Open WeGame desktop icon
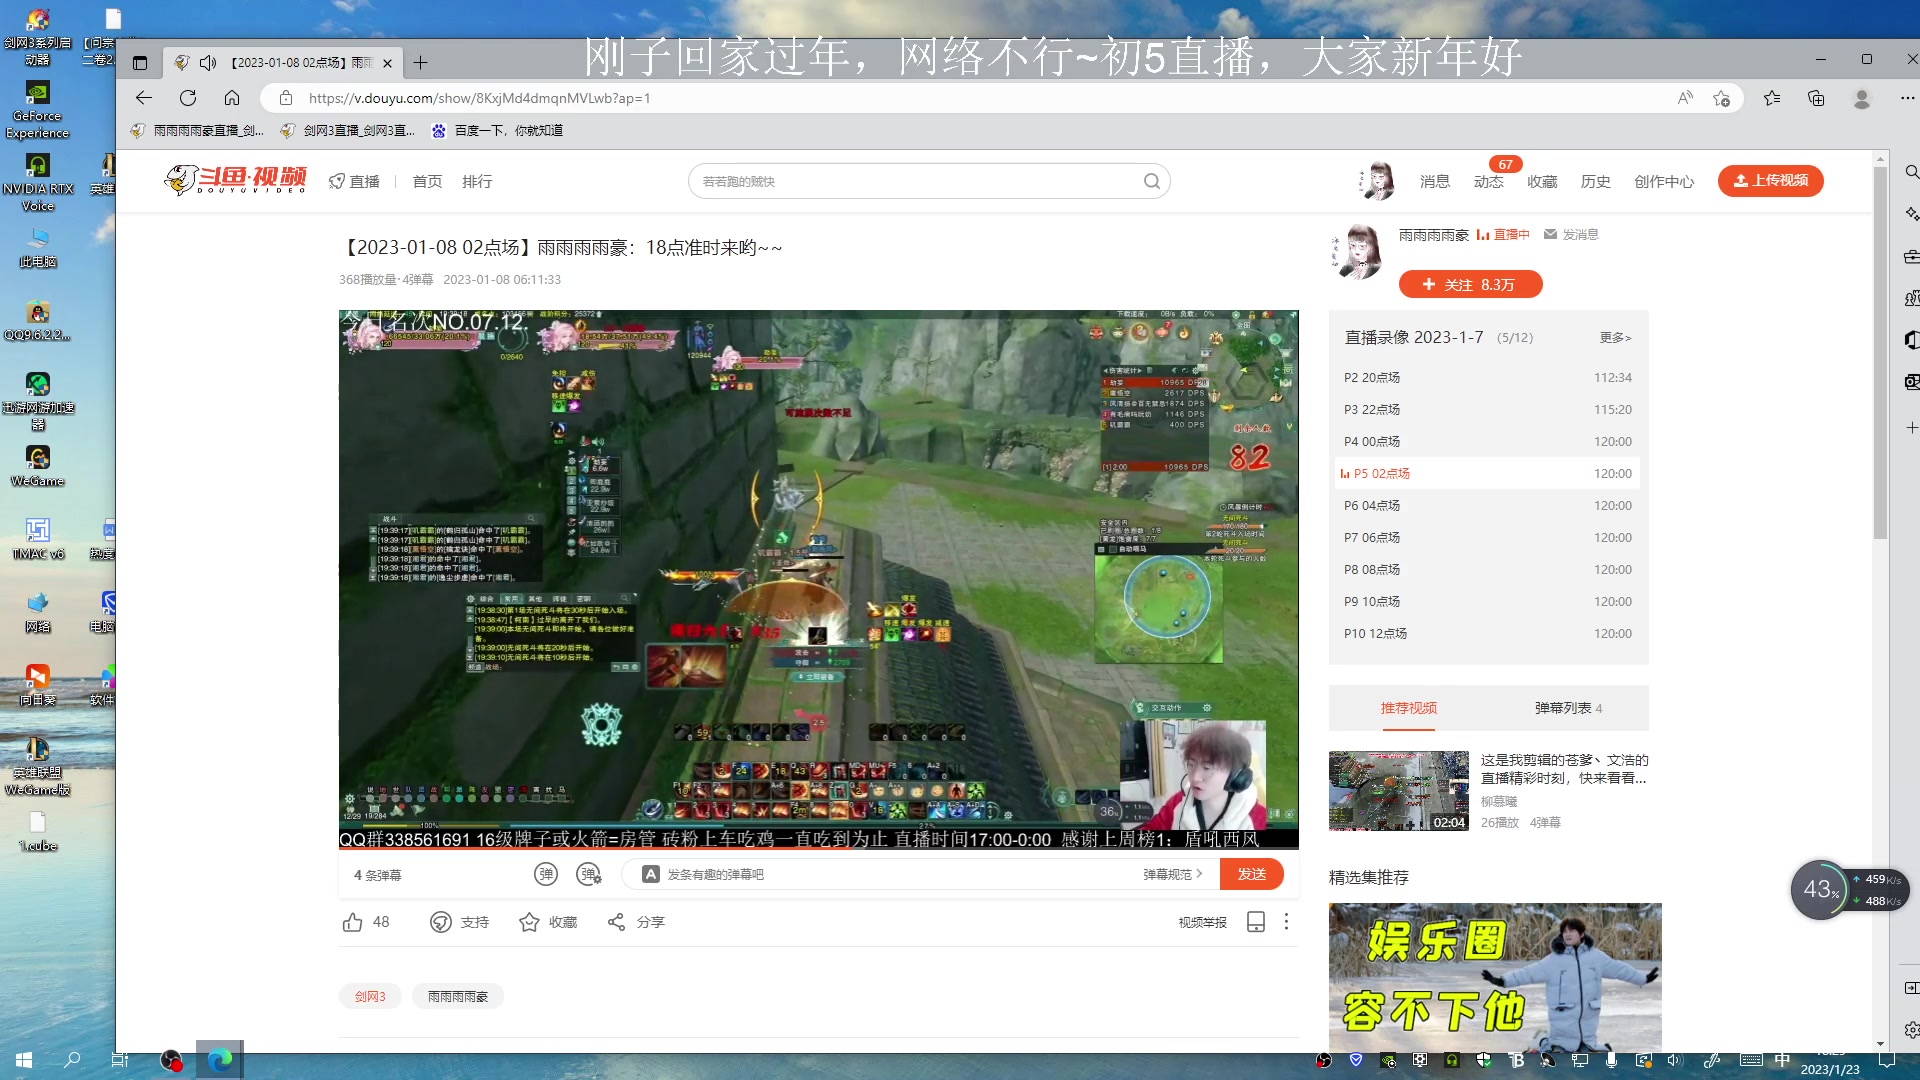The width and height of the screenshot is (1920, 1080). 37,464
